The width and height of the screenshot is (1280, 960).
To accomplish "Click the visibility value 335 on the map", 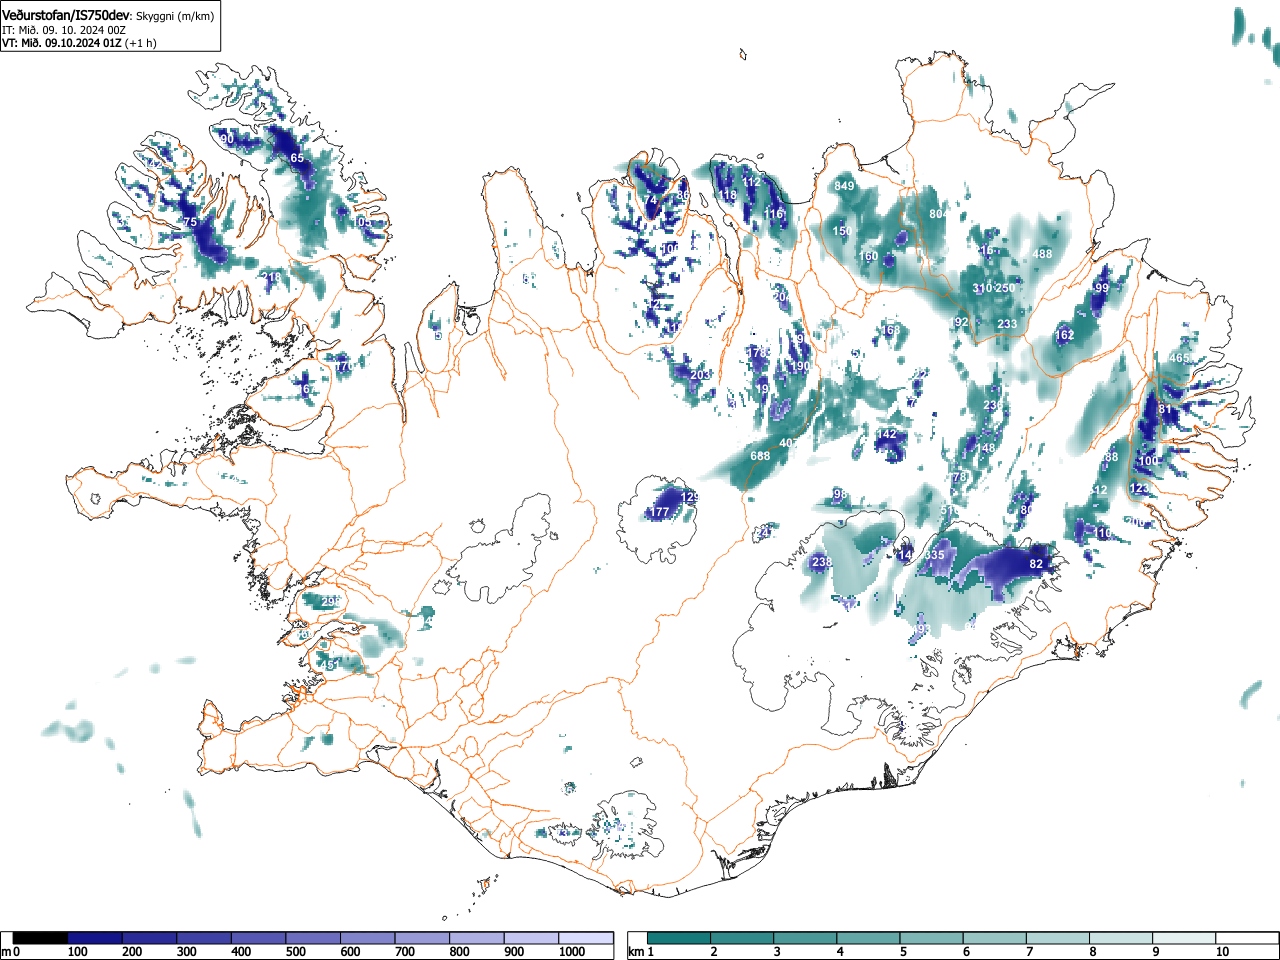I will click(935, 555).
